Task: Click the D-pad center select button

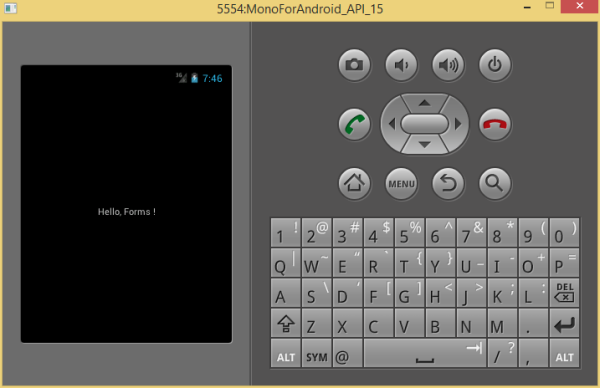Action: tap(424, 124)
